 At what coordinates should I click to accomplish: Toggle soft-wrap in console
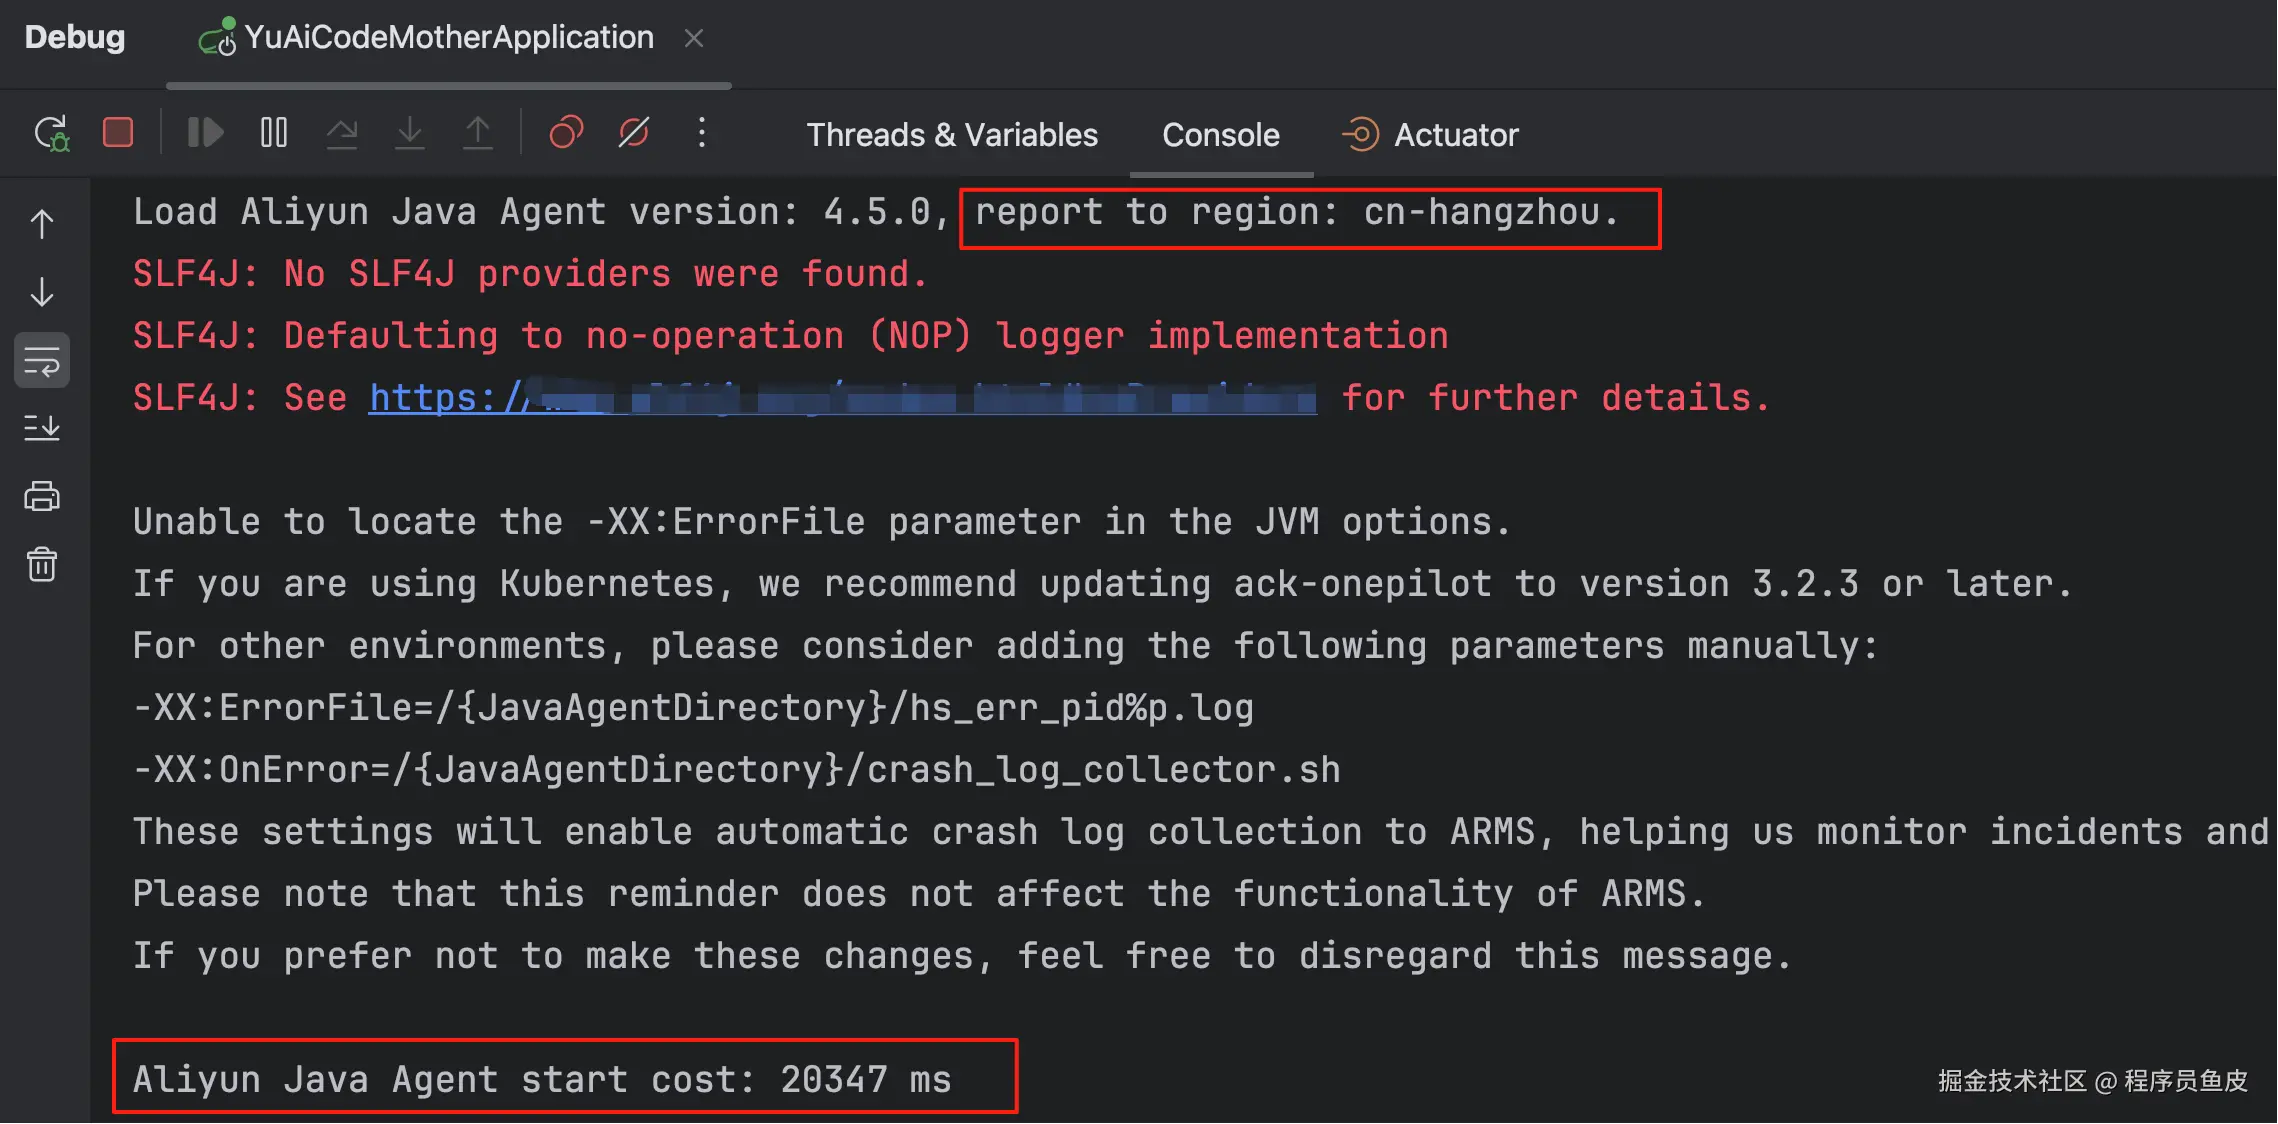tap(42, 361)
